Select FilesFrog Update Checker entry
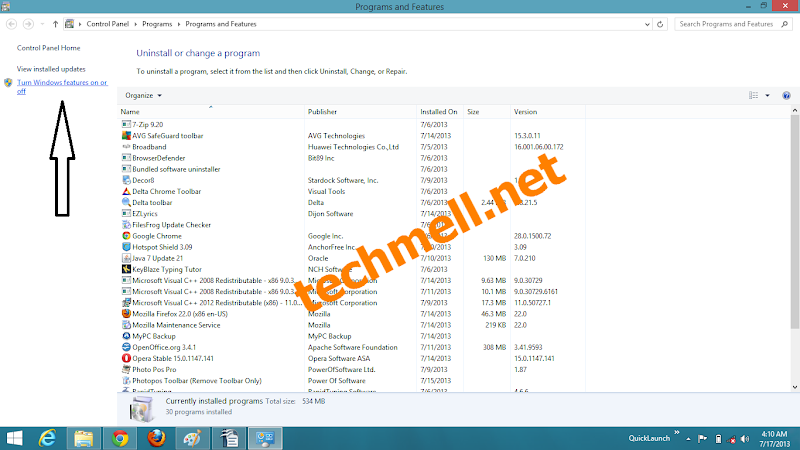 pyautogui.click(x=352, y=224)
